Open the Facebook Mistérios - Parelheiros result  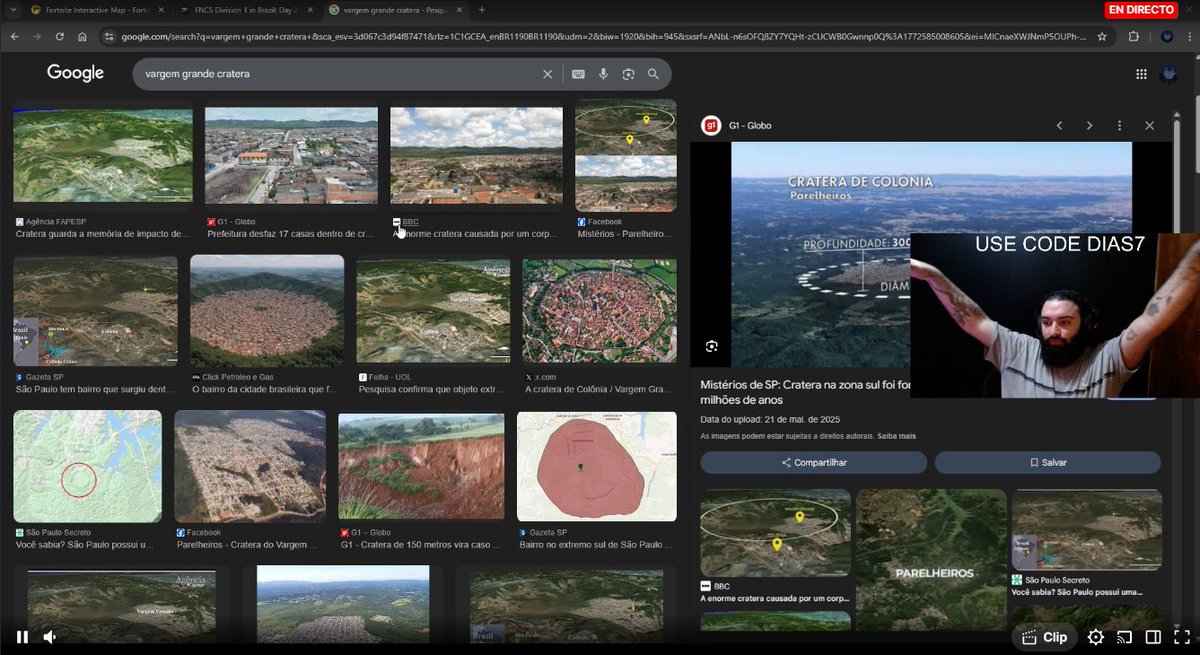(x=626, y=169)
